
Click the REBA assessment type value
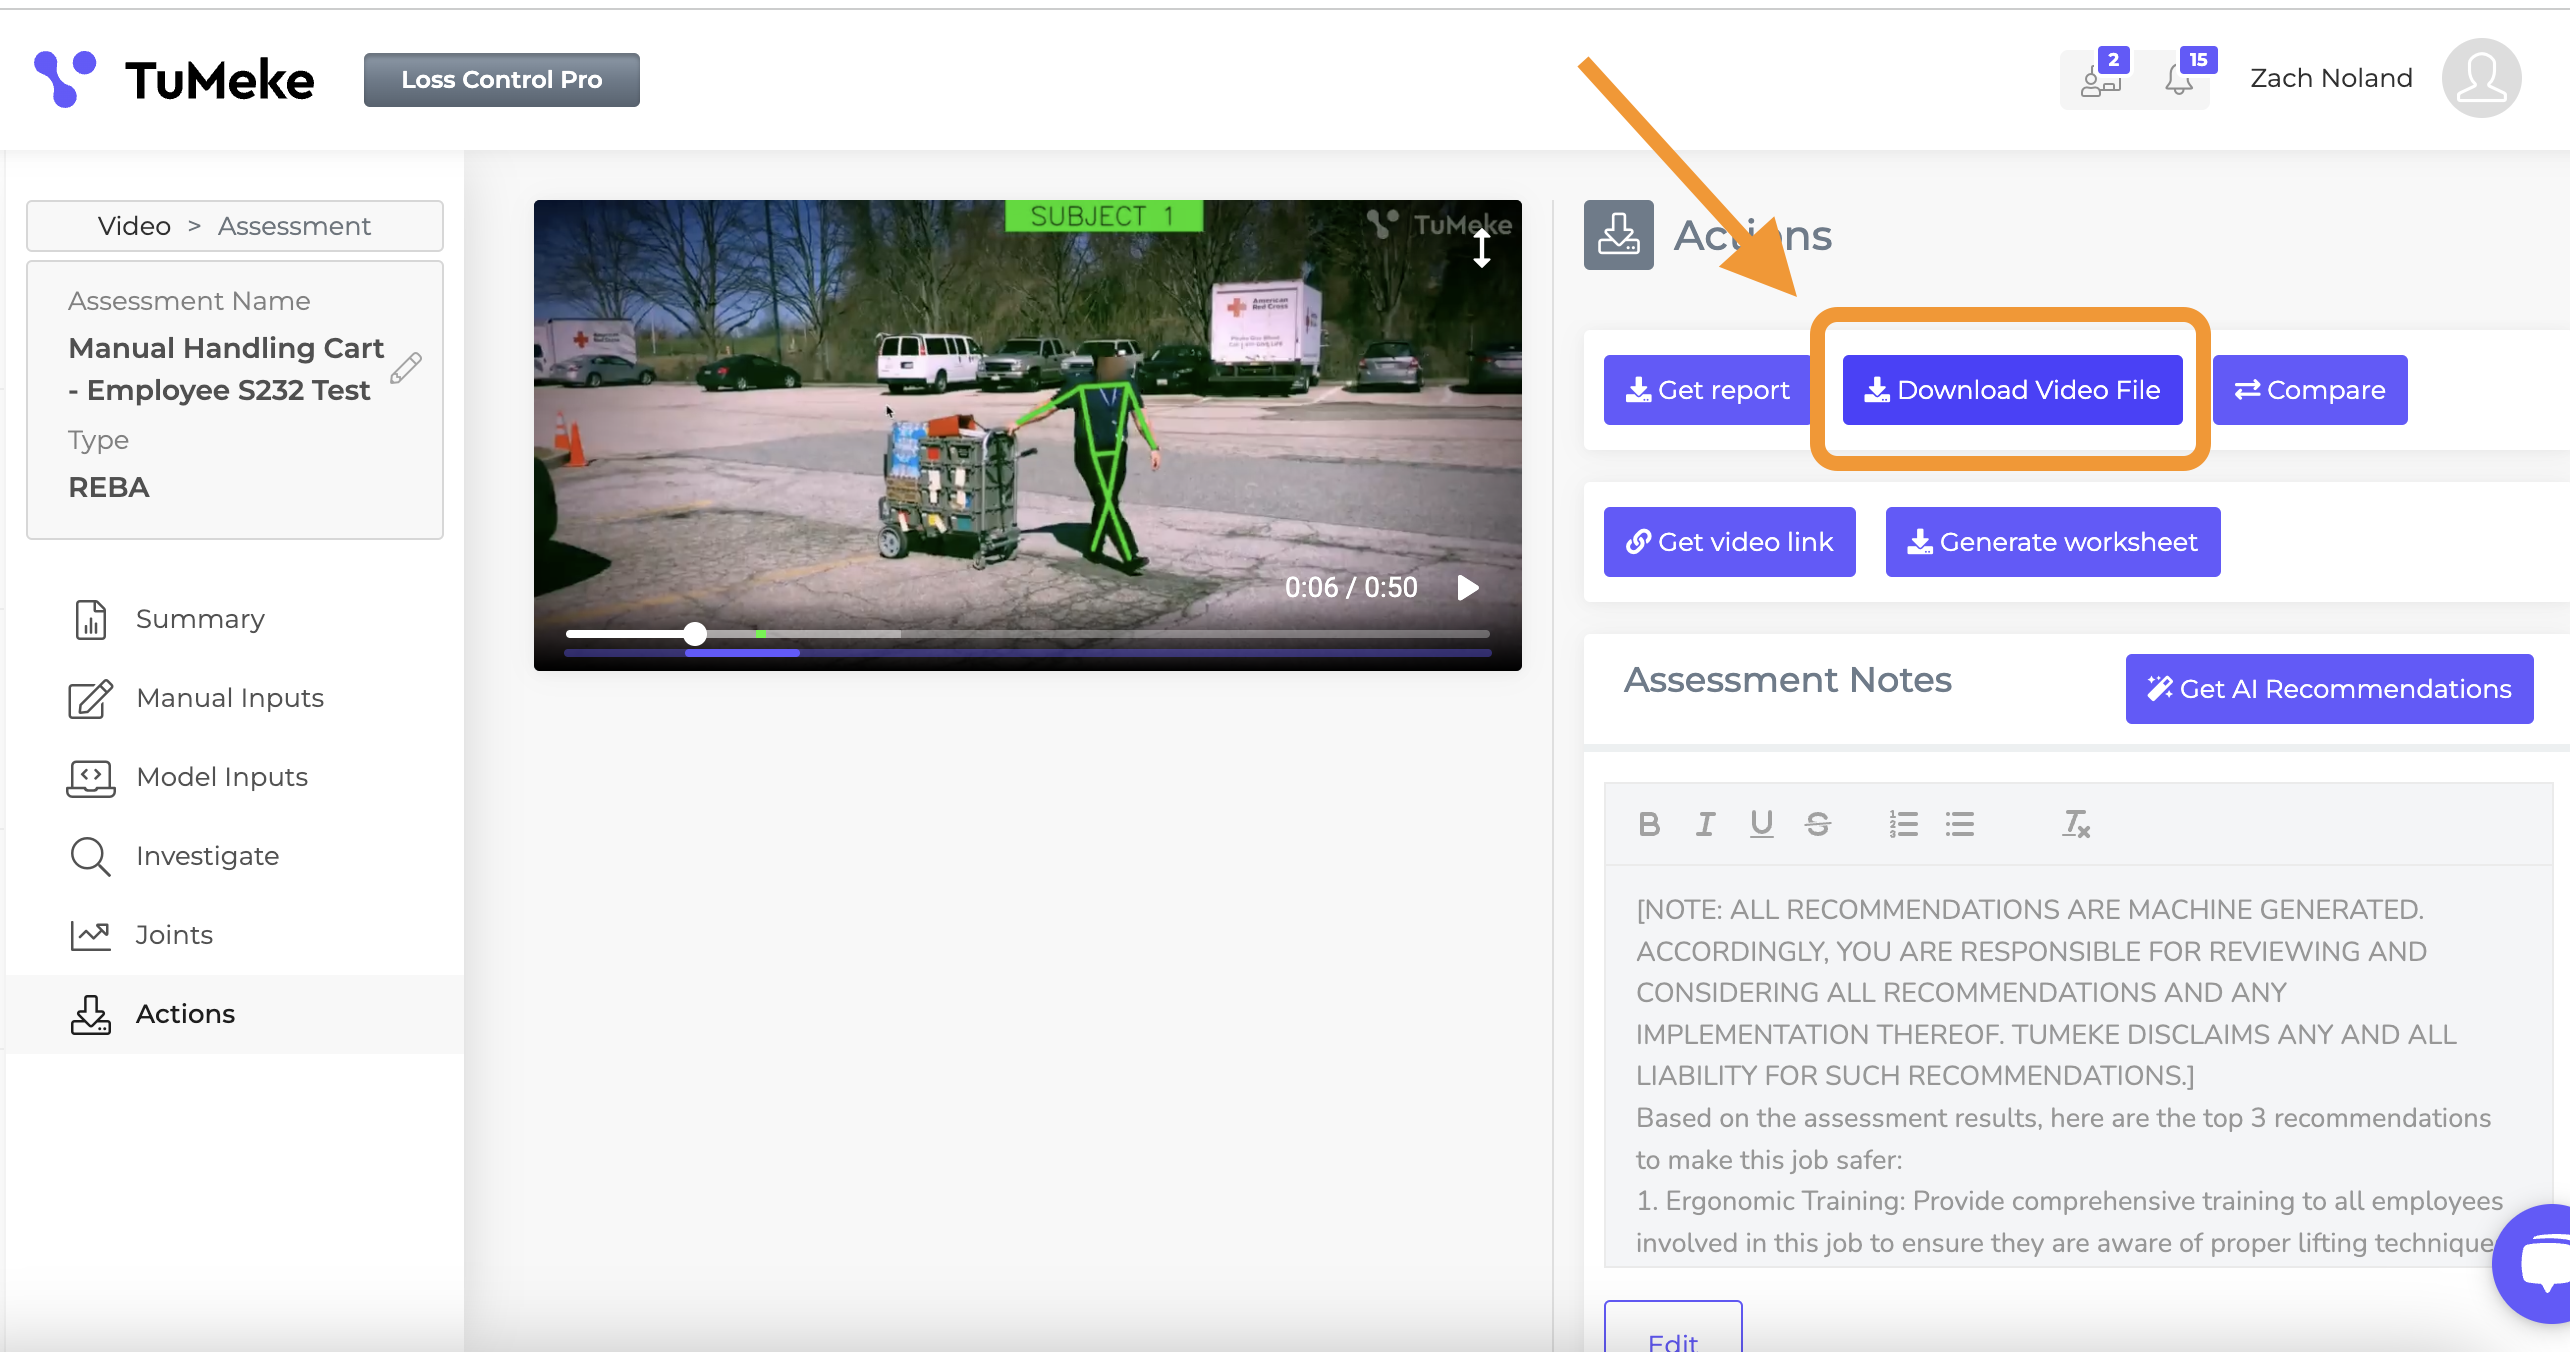[x=109, y=488]
